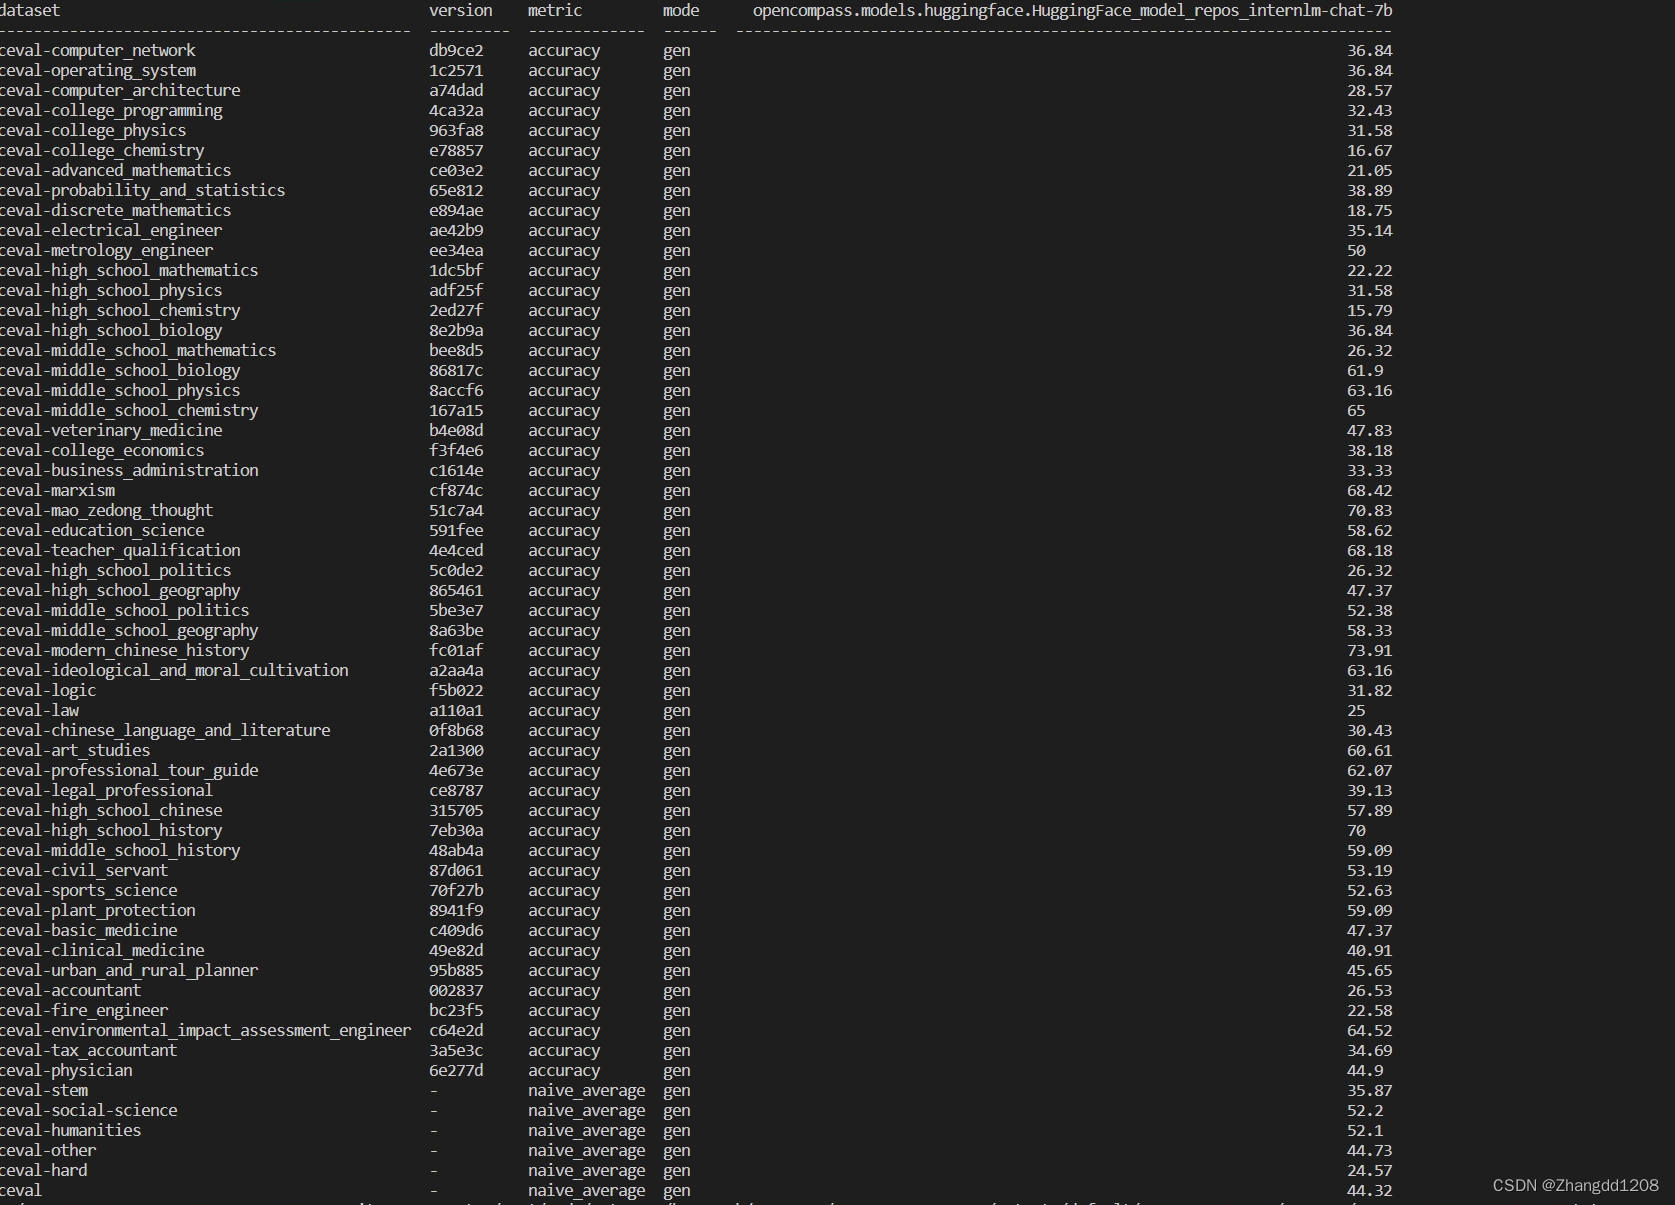Click ceval-logic dataset name
The width and height of the screenshot is (1675, 1205).
pyautogui.click(x=48, y=690)
